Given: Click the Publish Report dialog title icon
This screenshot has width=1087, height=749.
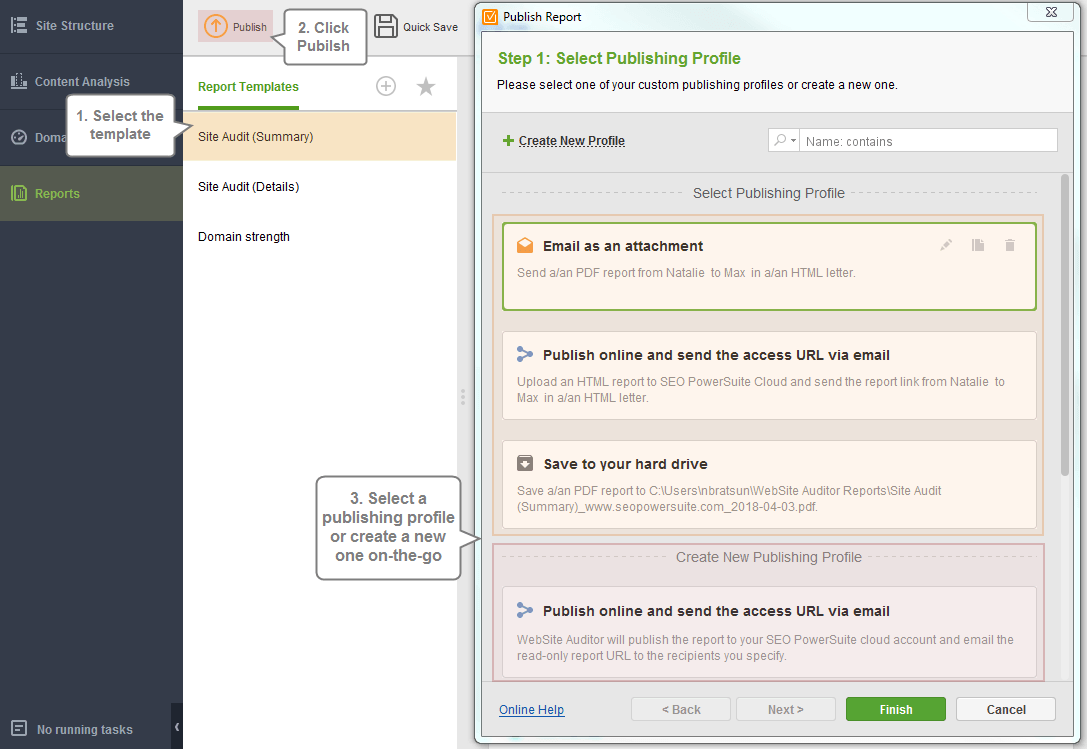Looking at the screenshot, I should click(490, 17).
